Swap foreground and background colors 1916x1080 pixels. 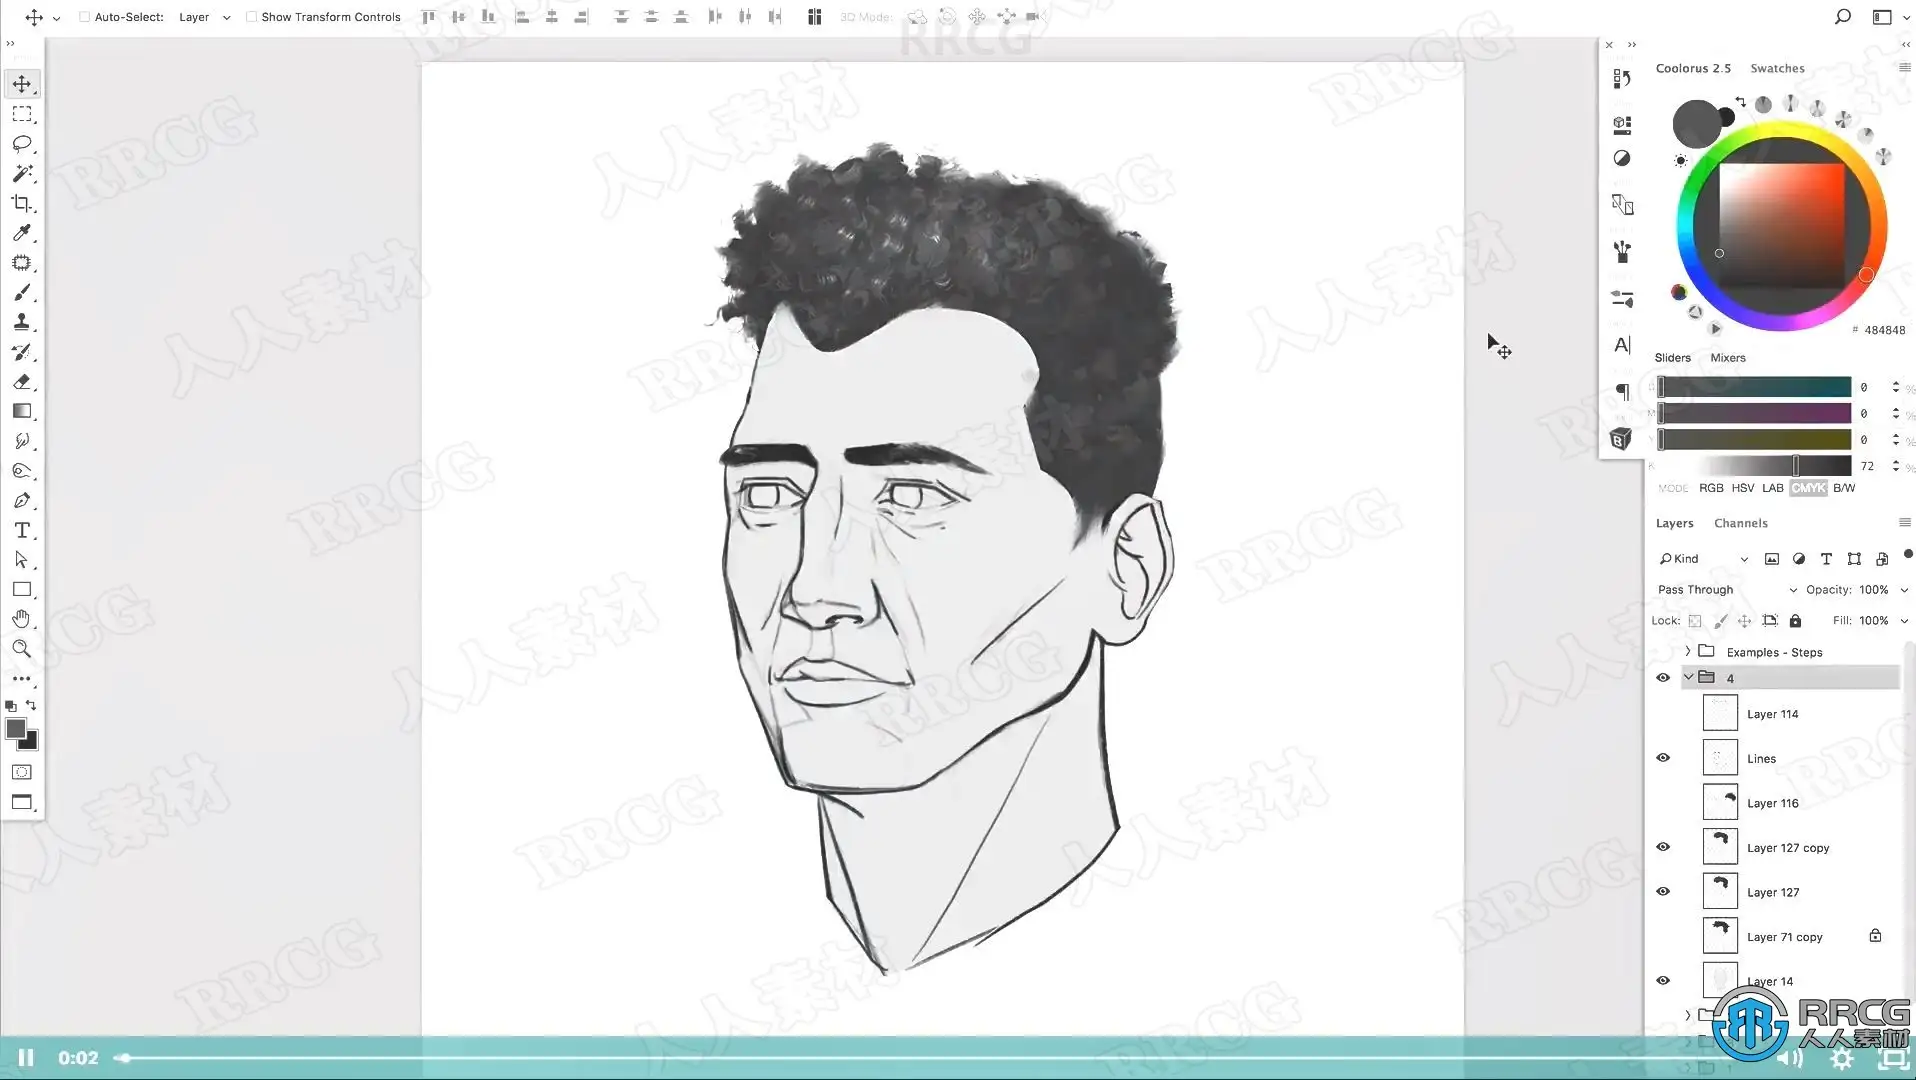click(31, 705)
